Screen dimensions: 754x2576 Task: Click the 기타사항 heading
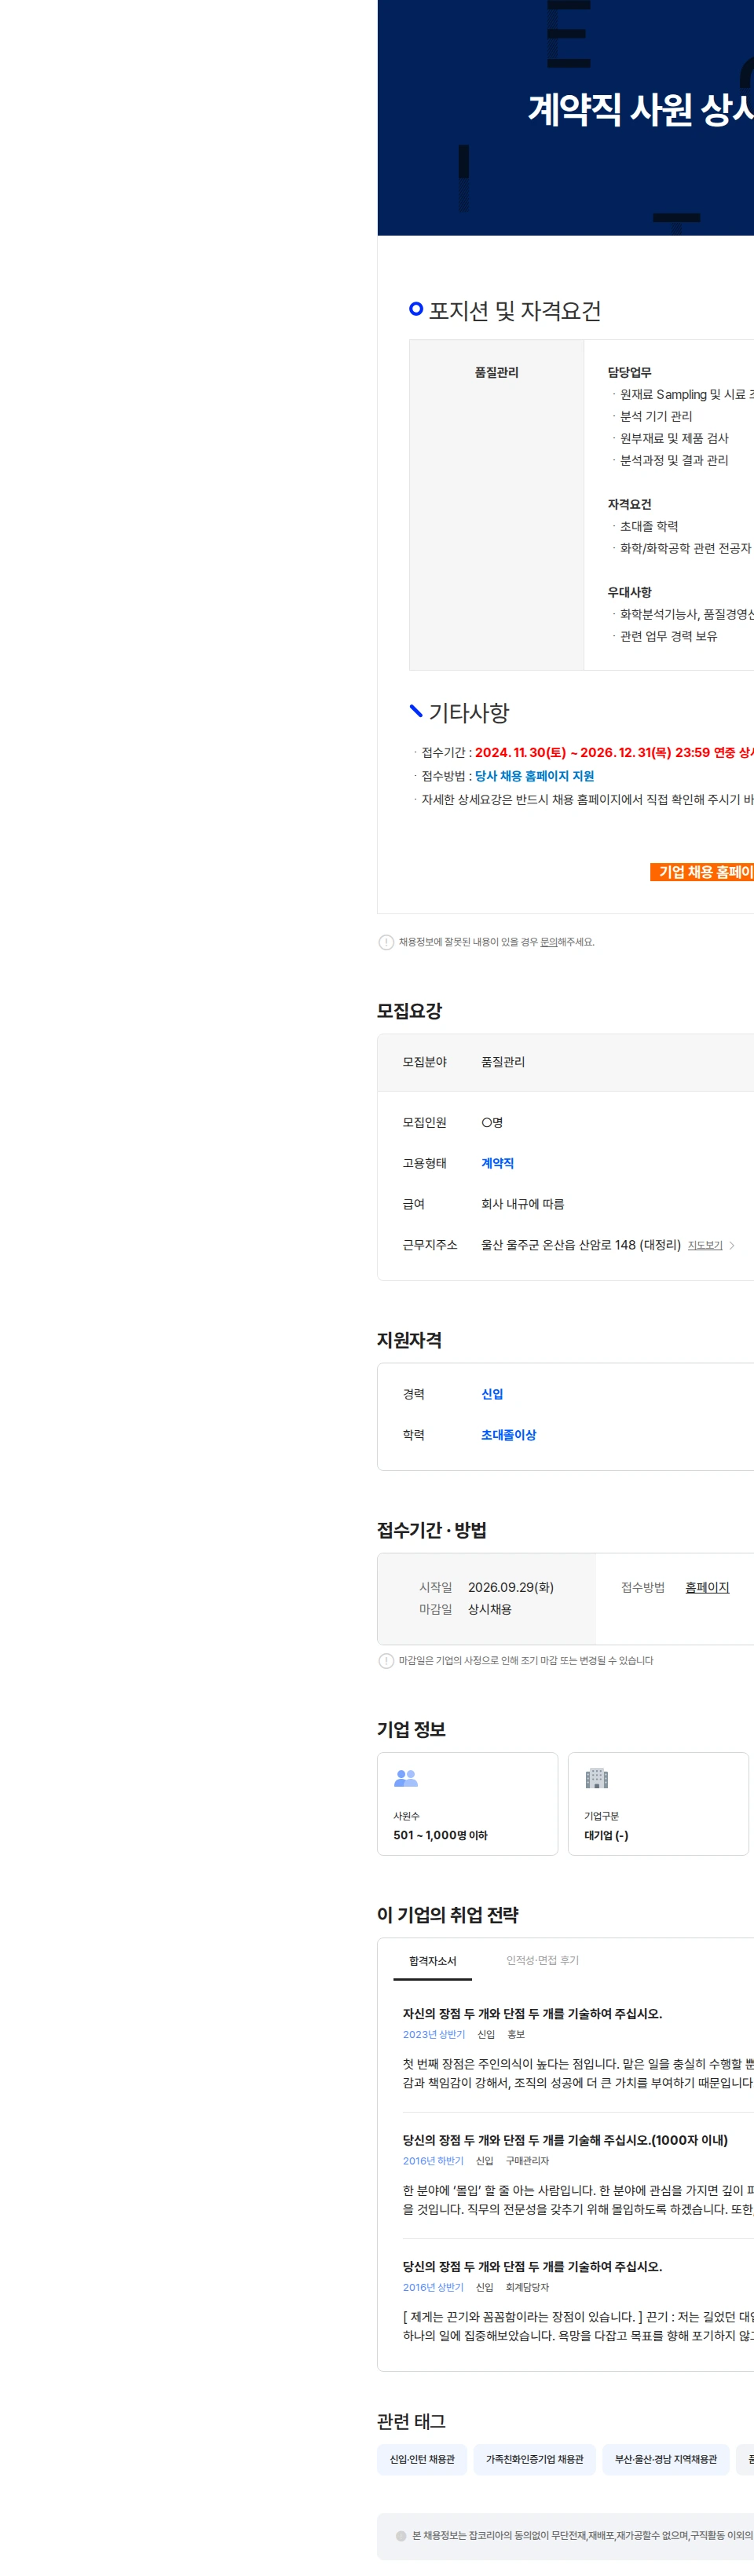click(x=469, y=712)
